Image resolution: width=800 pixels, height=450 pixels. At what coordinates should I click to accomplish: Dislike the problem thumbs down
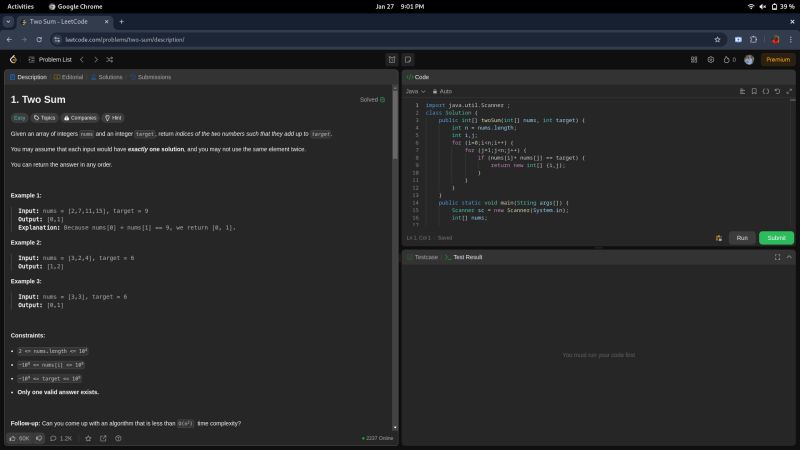click(39, 438)
